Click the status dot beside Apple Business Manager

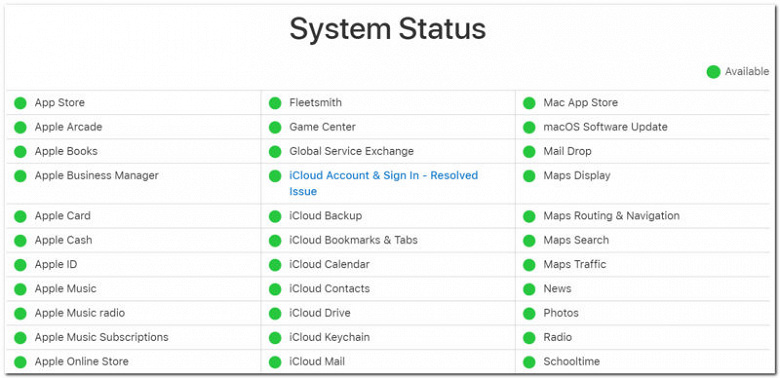point(20,176)
